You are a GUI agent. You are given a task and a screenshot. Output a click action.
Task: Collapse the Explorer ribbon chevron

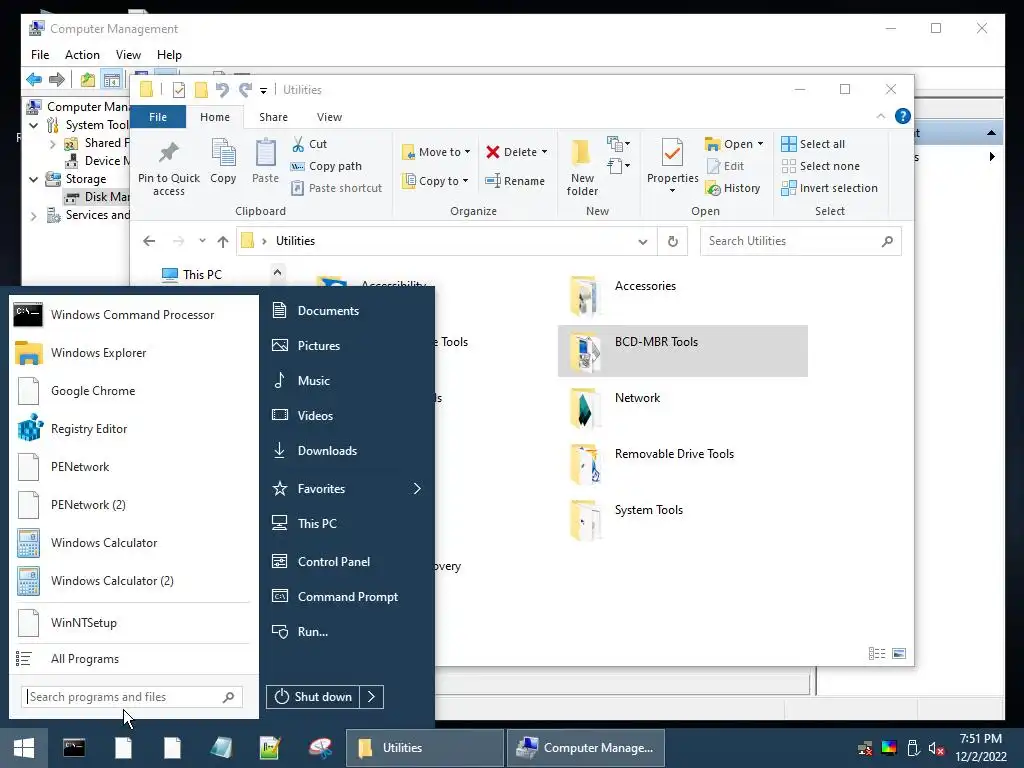click(x=880, y=116)
